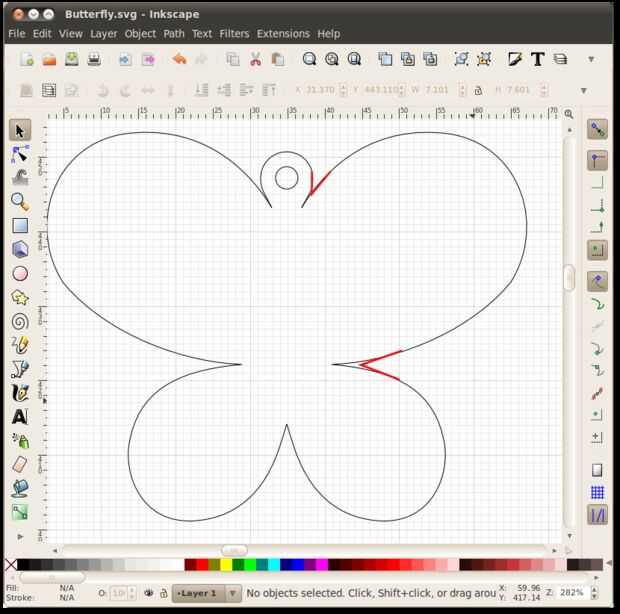Select the Rectangle tool
The width and height of the screenshot is (620, 614).
click(x=20, y=226)
